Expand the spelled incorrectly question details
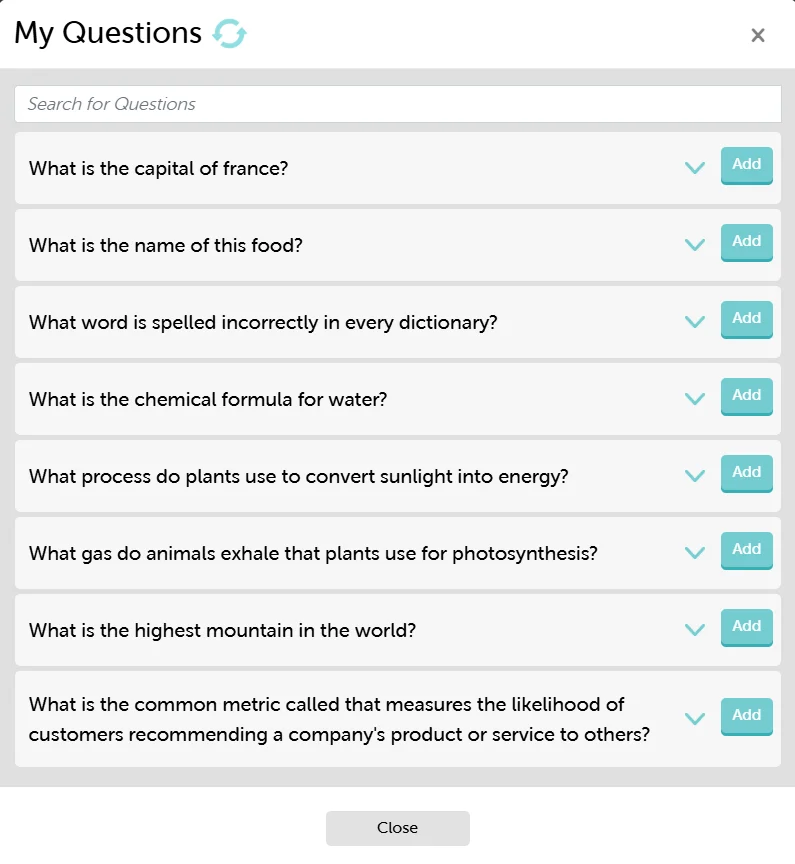795x864 pixels. (695, 322)
